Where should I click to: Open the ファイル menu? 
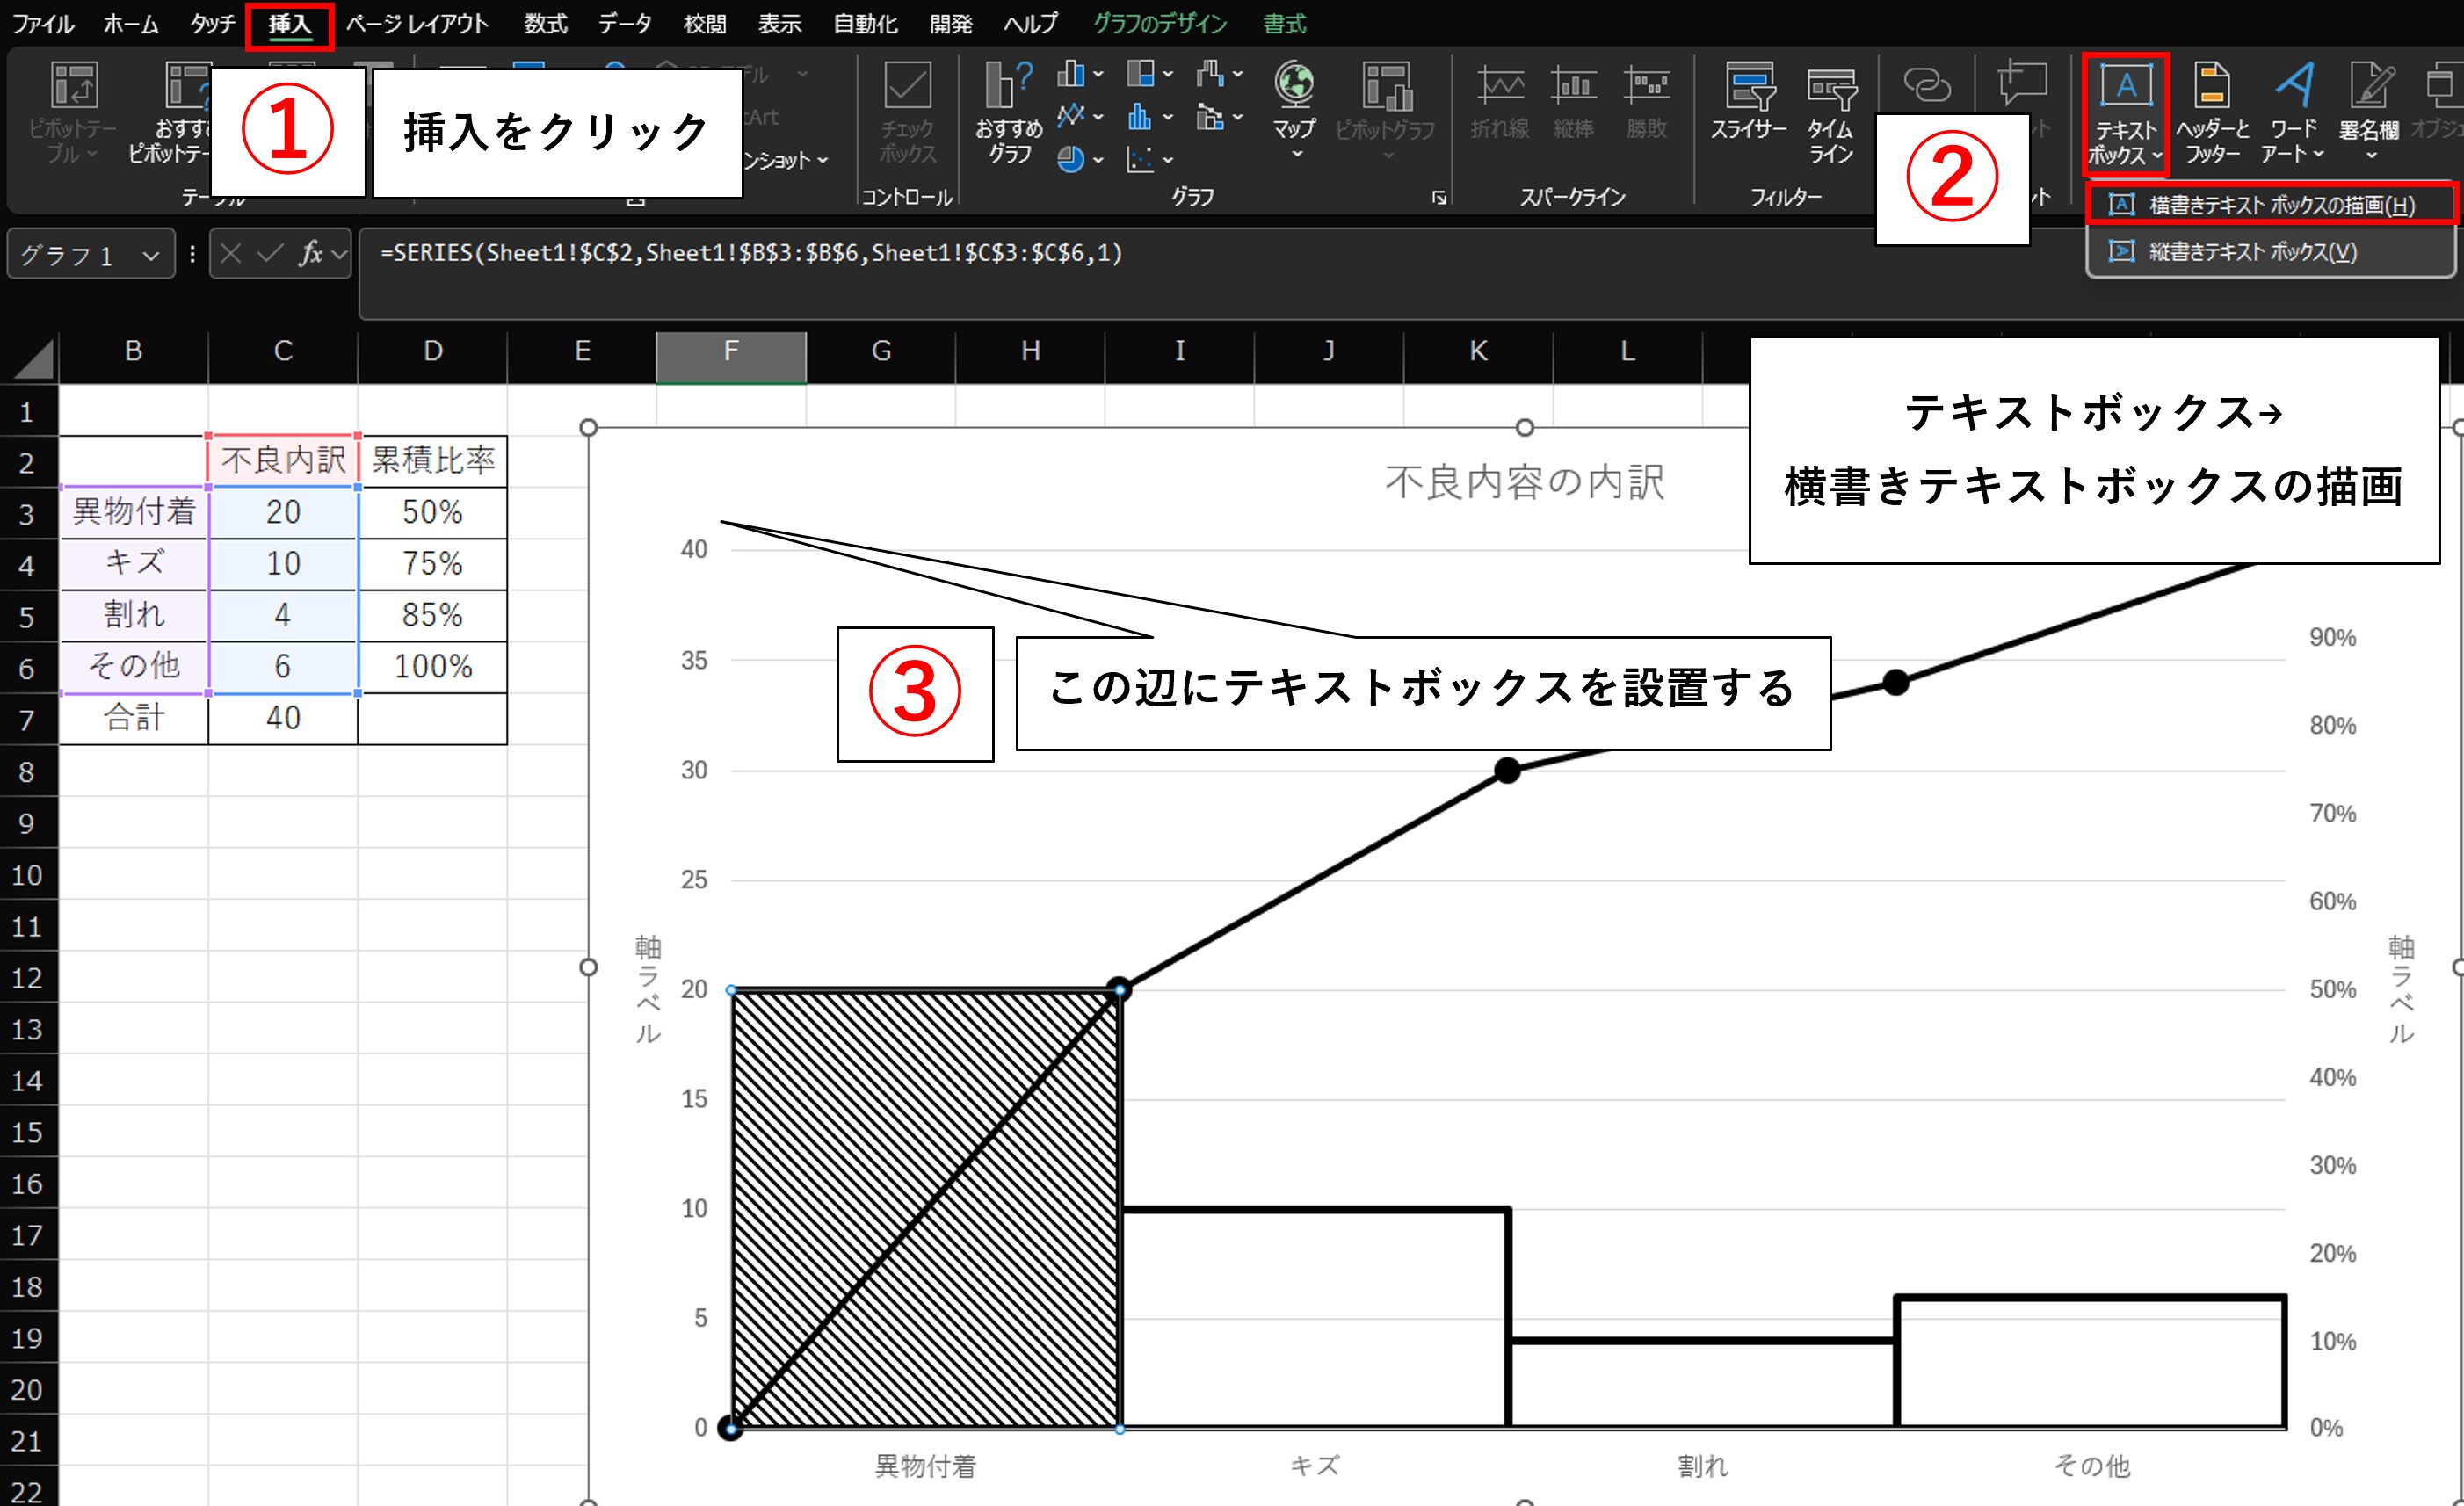[x=43, y=24]
